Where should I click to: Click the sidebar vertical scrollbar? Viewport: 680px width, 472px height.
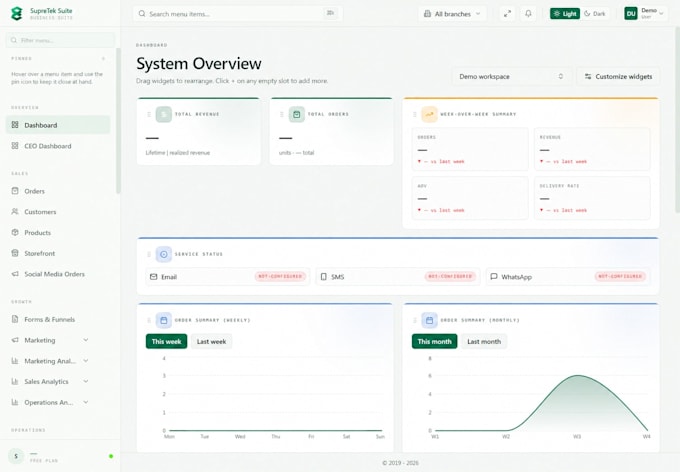[x=118, y=121]
